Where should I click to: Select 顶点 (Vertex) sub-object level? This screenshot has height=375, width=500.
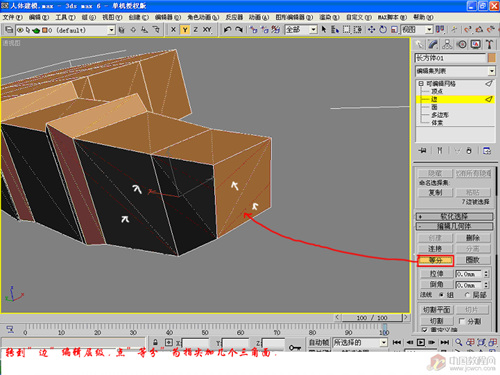coord(437,91)
